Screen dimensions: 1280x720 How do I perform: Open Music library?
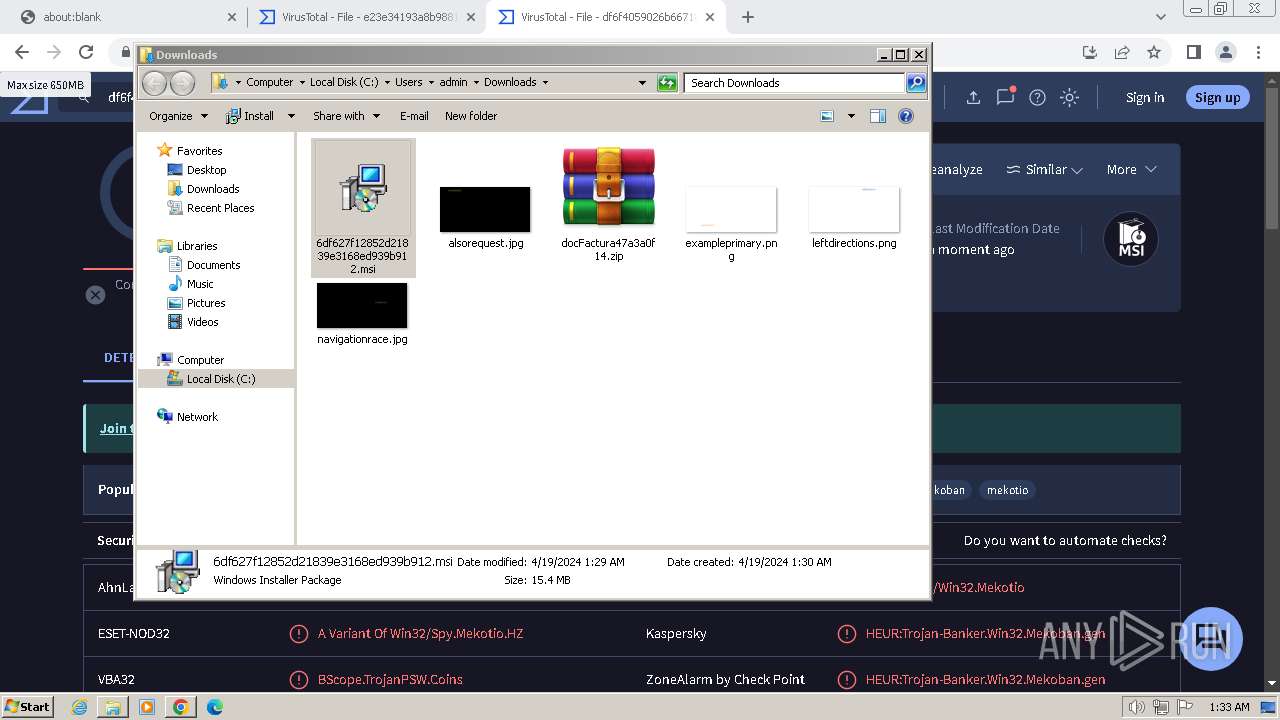click(199, 284)
